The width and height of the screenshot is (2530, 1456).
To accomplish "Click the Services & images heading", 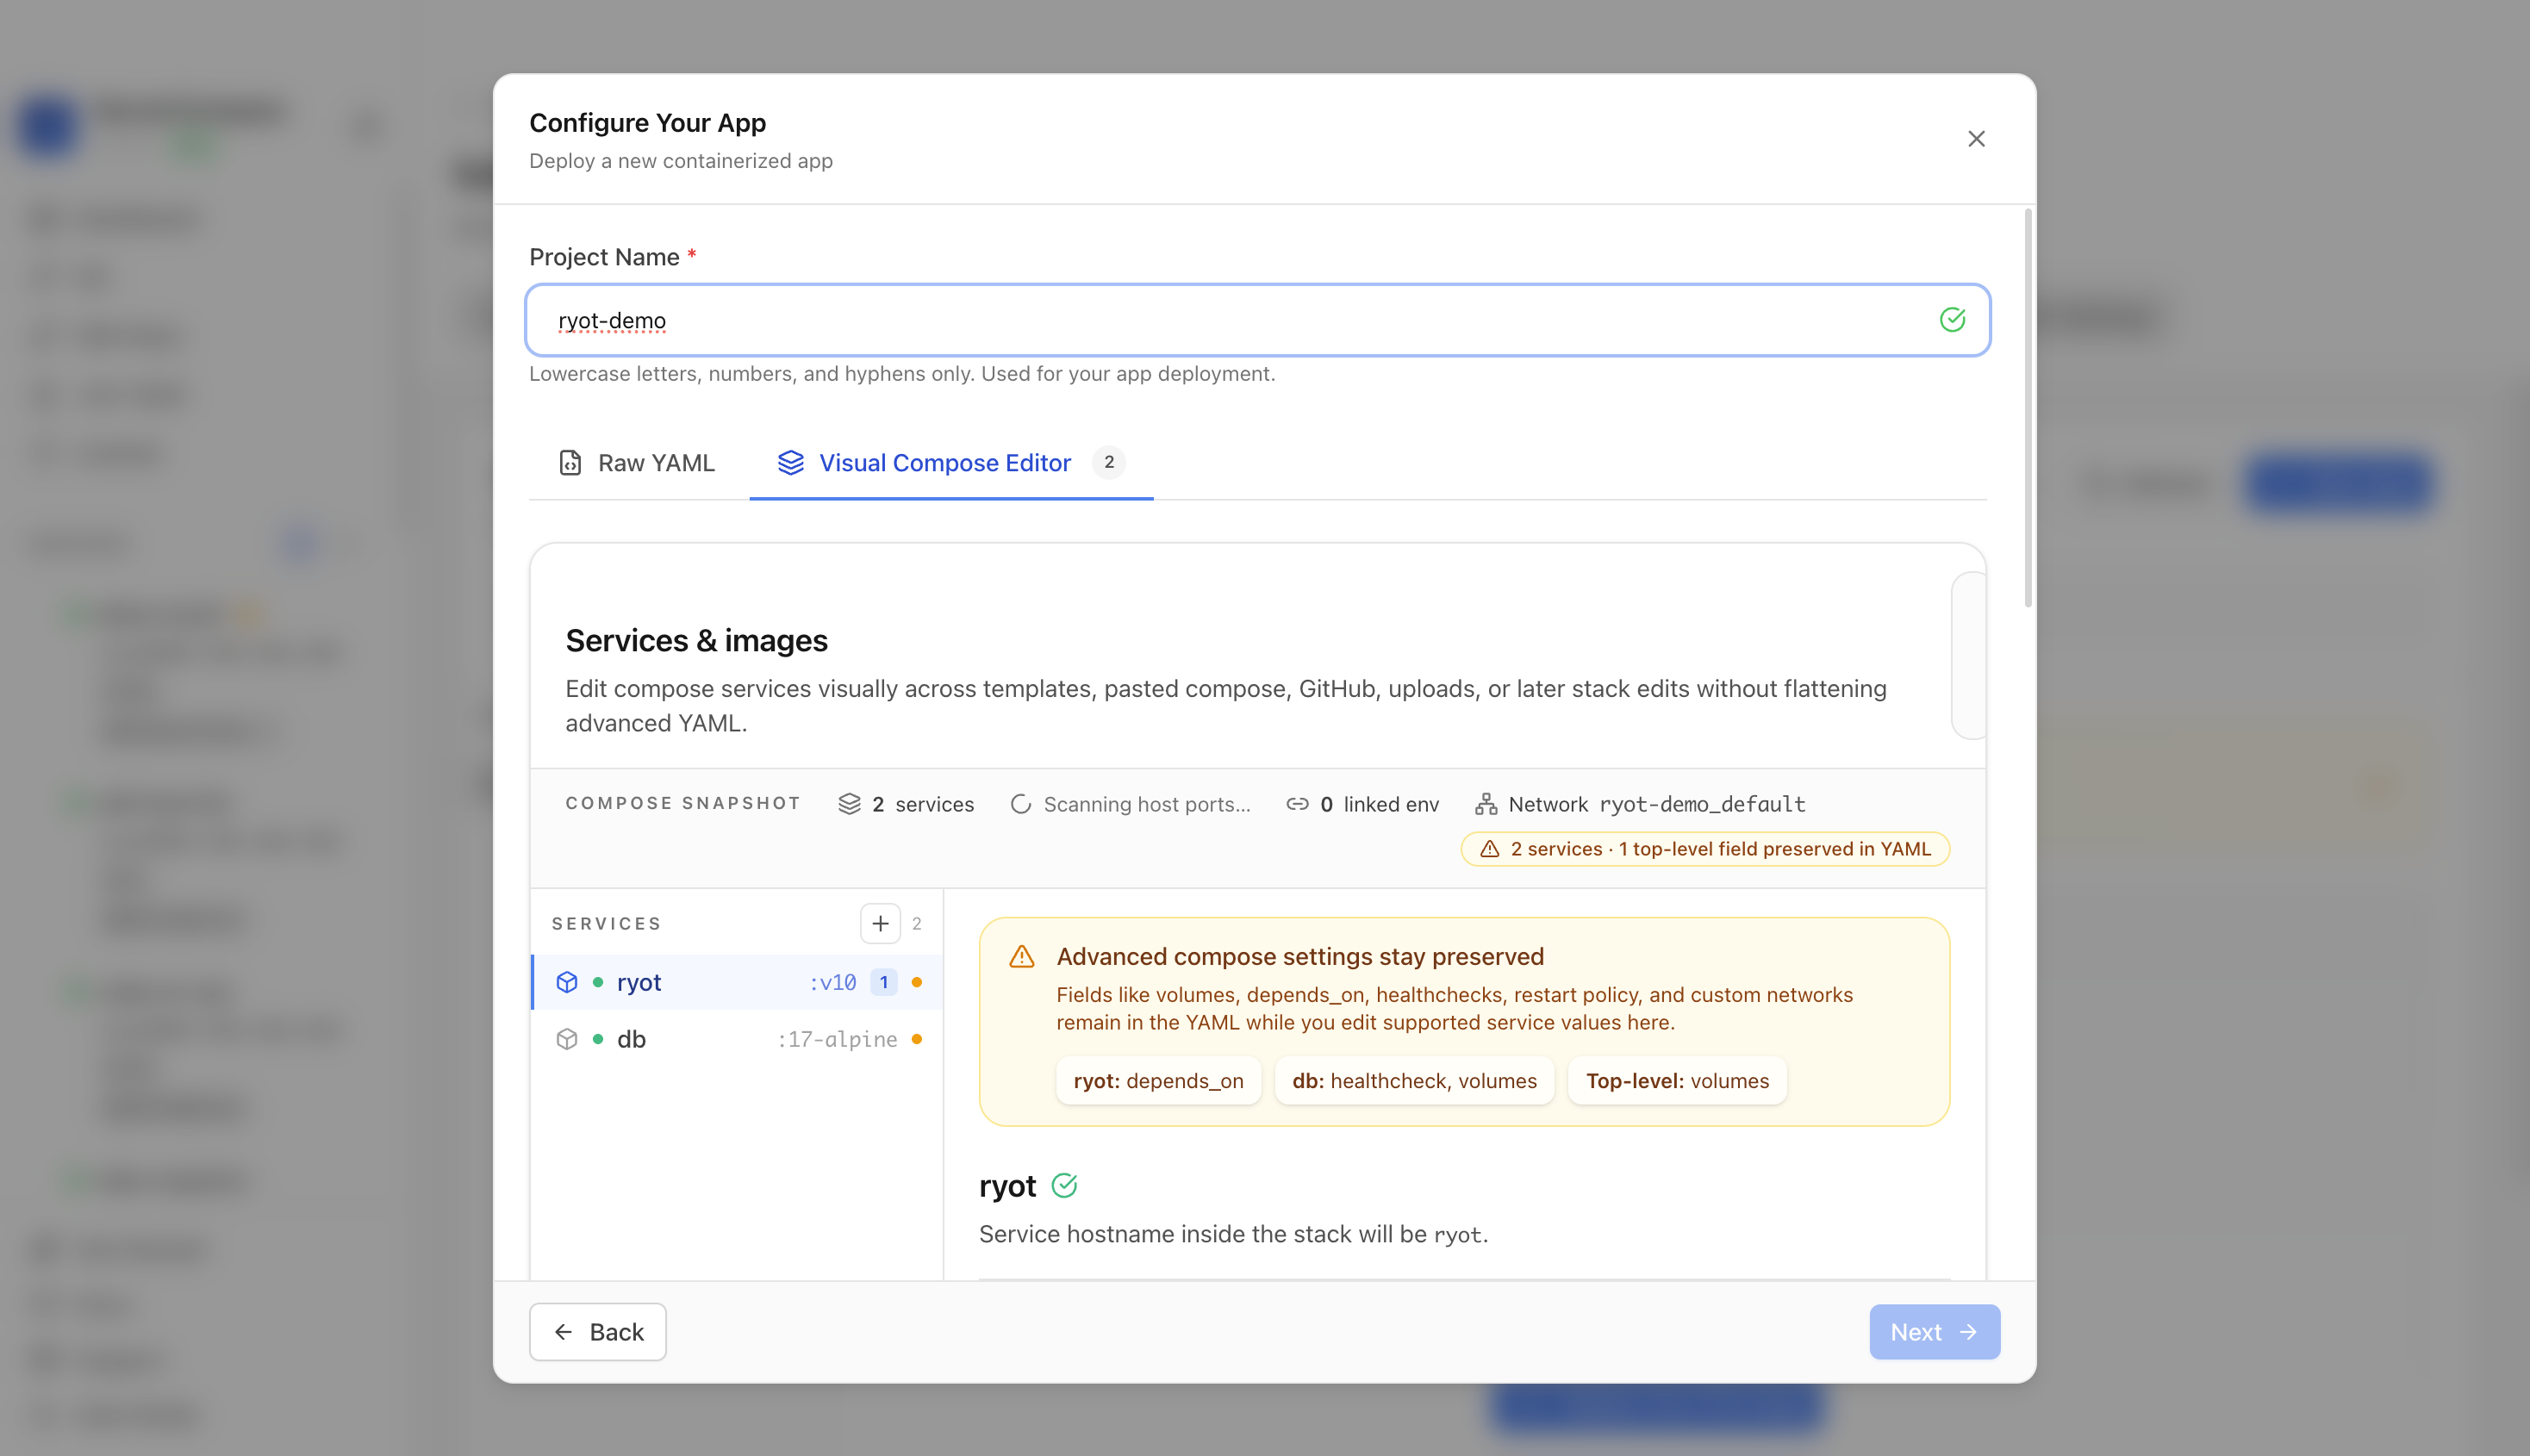I will (x=696, y=640).
